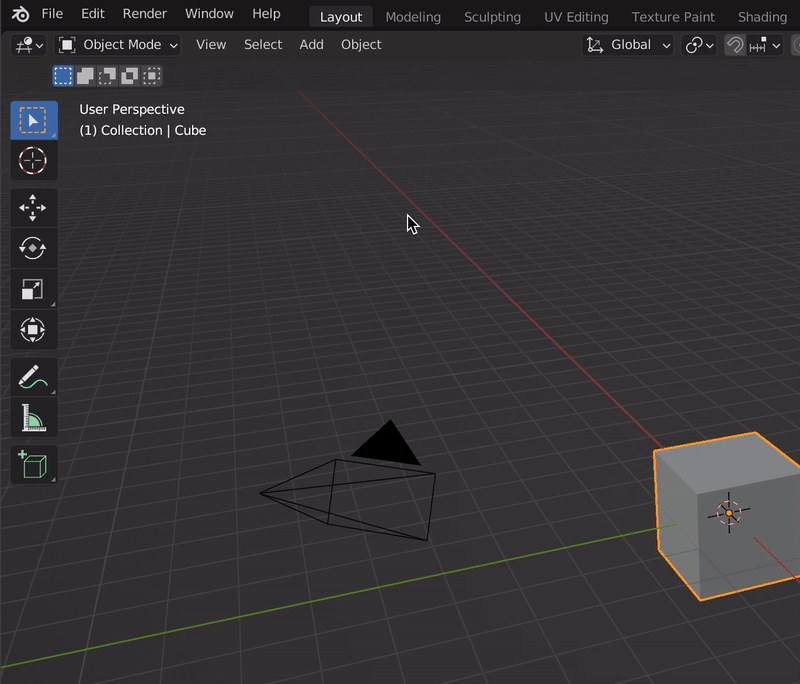
Task: Click the Blender logo icon
Action: pyautogui.click(x=20, y=15)
